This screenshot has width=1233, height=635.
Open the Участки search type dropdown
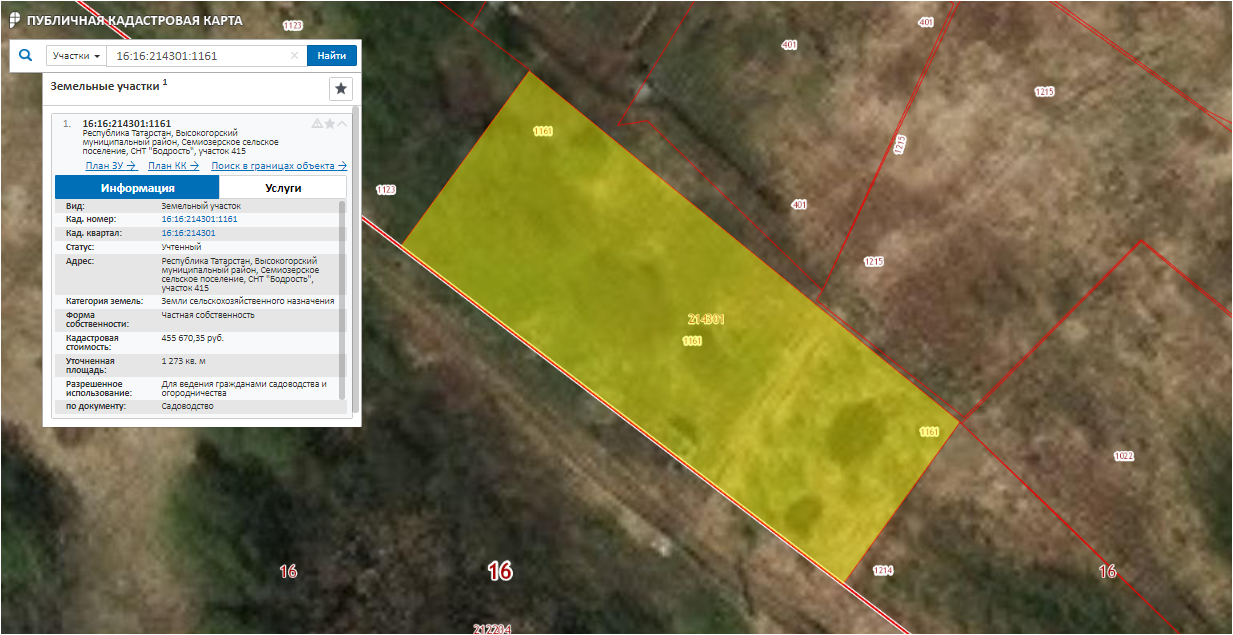click(76, 56)
